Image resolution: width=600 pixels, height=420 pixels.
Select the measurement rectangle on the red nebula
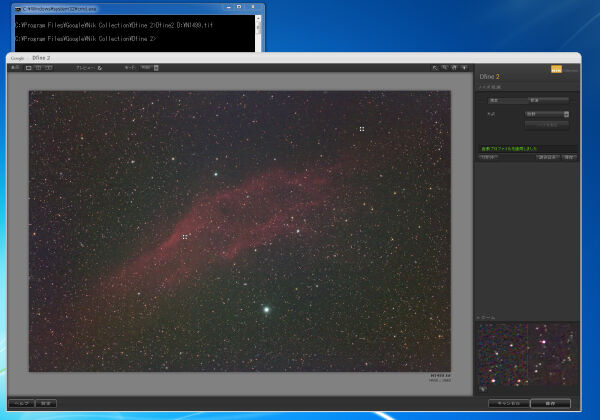185,237
